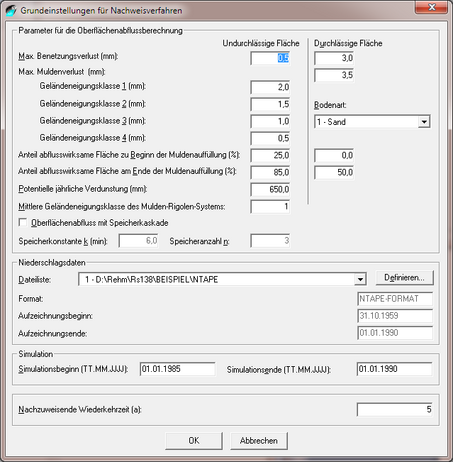Select Geländeneigungsklasse 1 undurchlässige value field
This screenshot has width=453, height=462.
click(x=270, y=87)
